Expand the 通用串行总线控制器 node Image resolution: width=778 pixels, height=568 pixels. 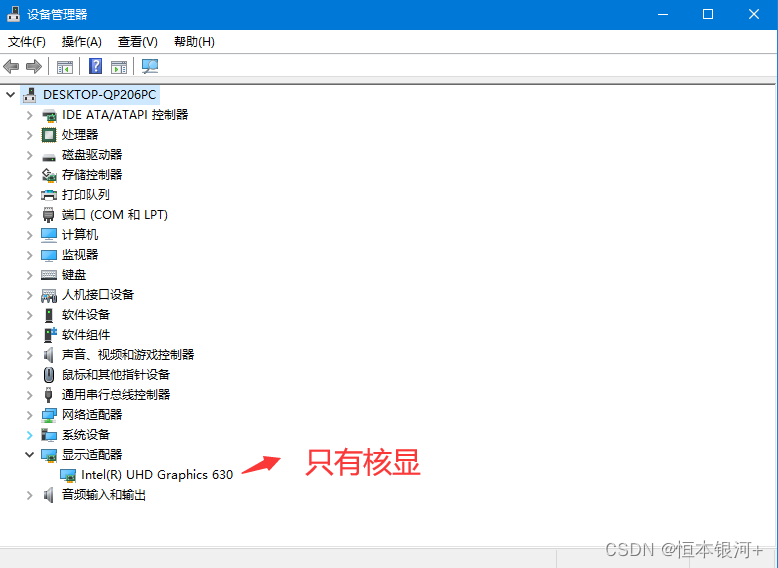pyautogui.click(x=29, y=395)
